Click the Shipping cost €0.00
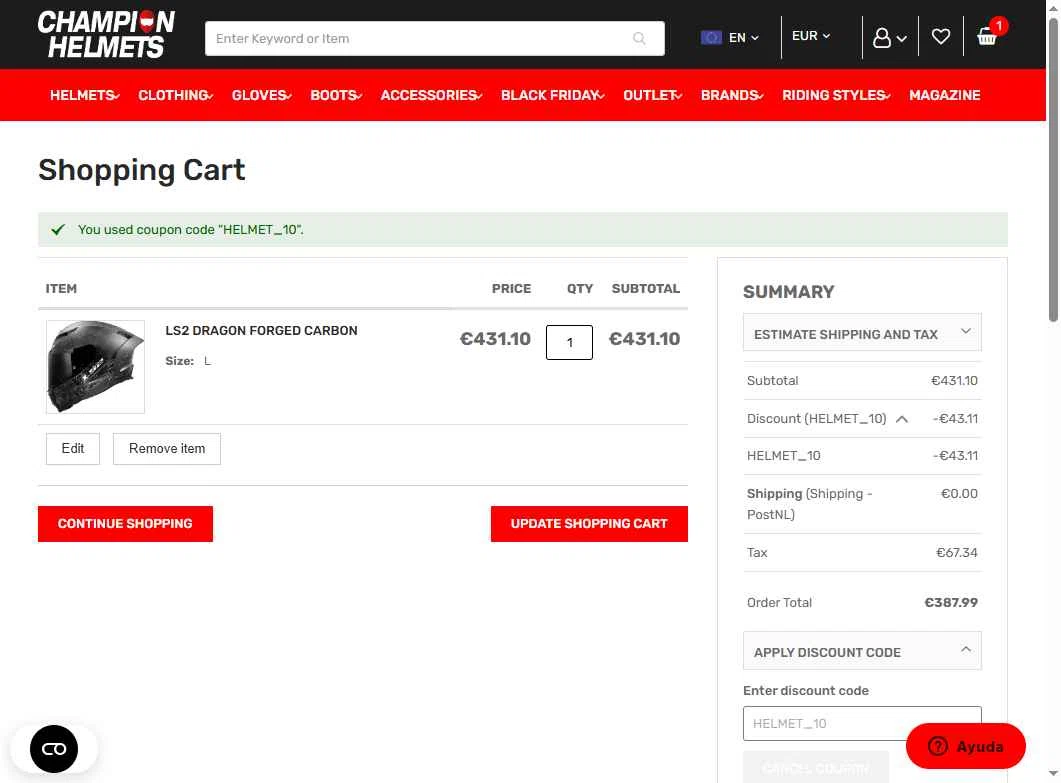Viewport: 1061px width, 783px height. (x=959, y=494)
